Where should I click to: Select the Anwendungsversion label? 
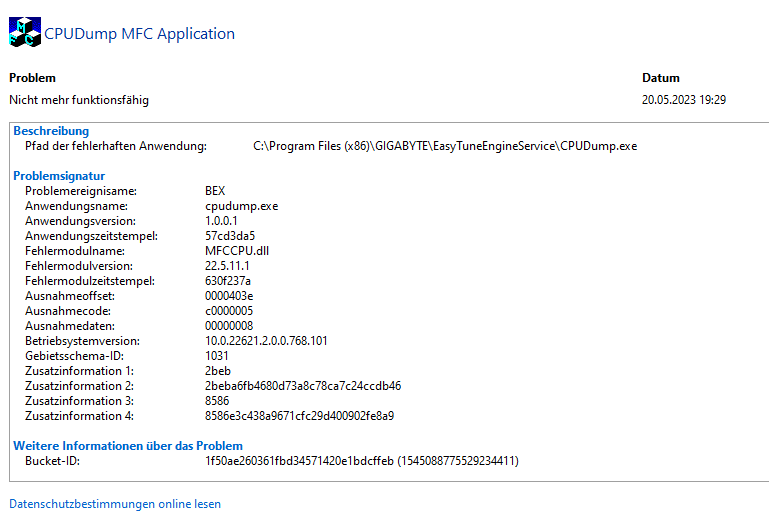(80, 221)
